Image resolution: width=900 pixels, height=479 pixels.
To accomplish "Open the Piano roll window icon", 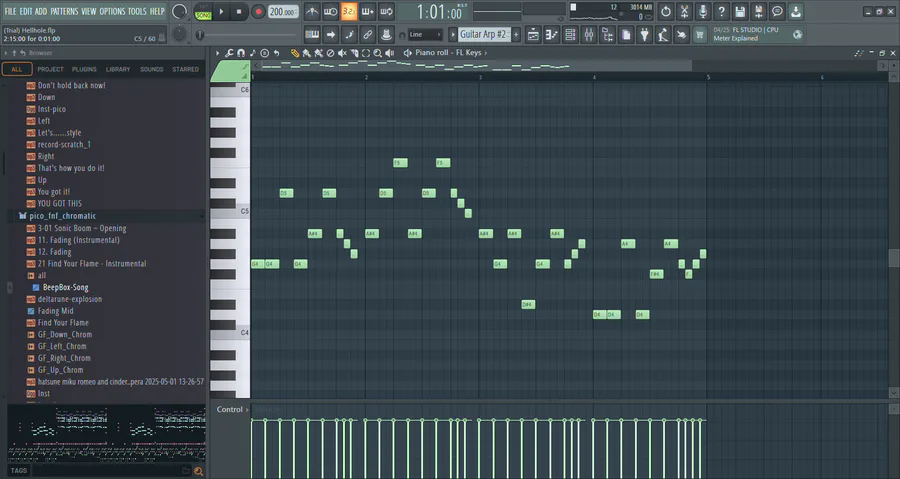I will [x=552, y=34].
